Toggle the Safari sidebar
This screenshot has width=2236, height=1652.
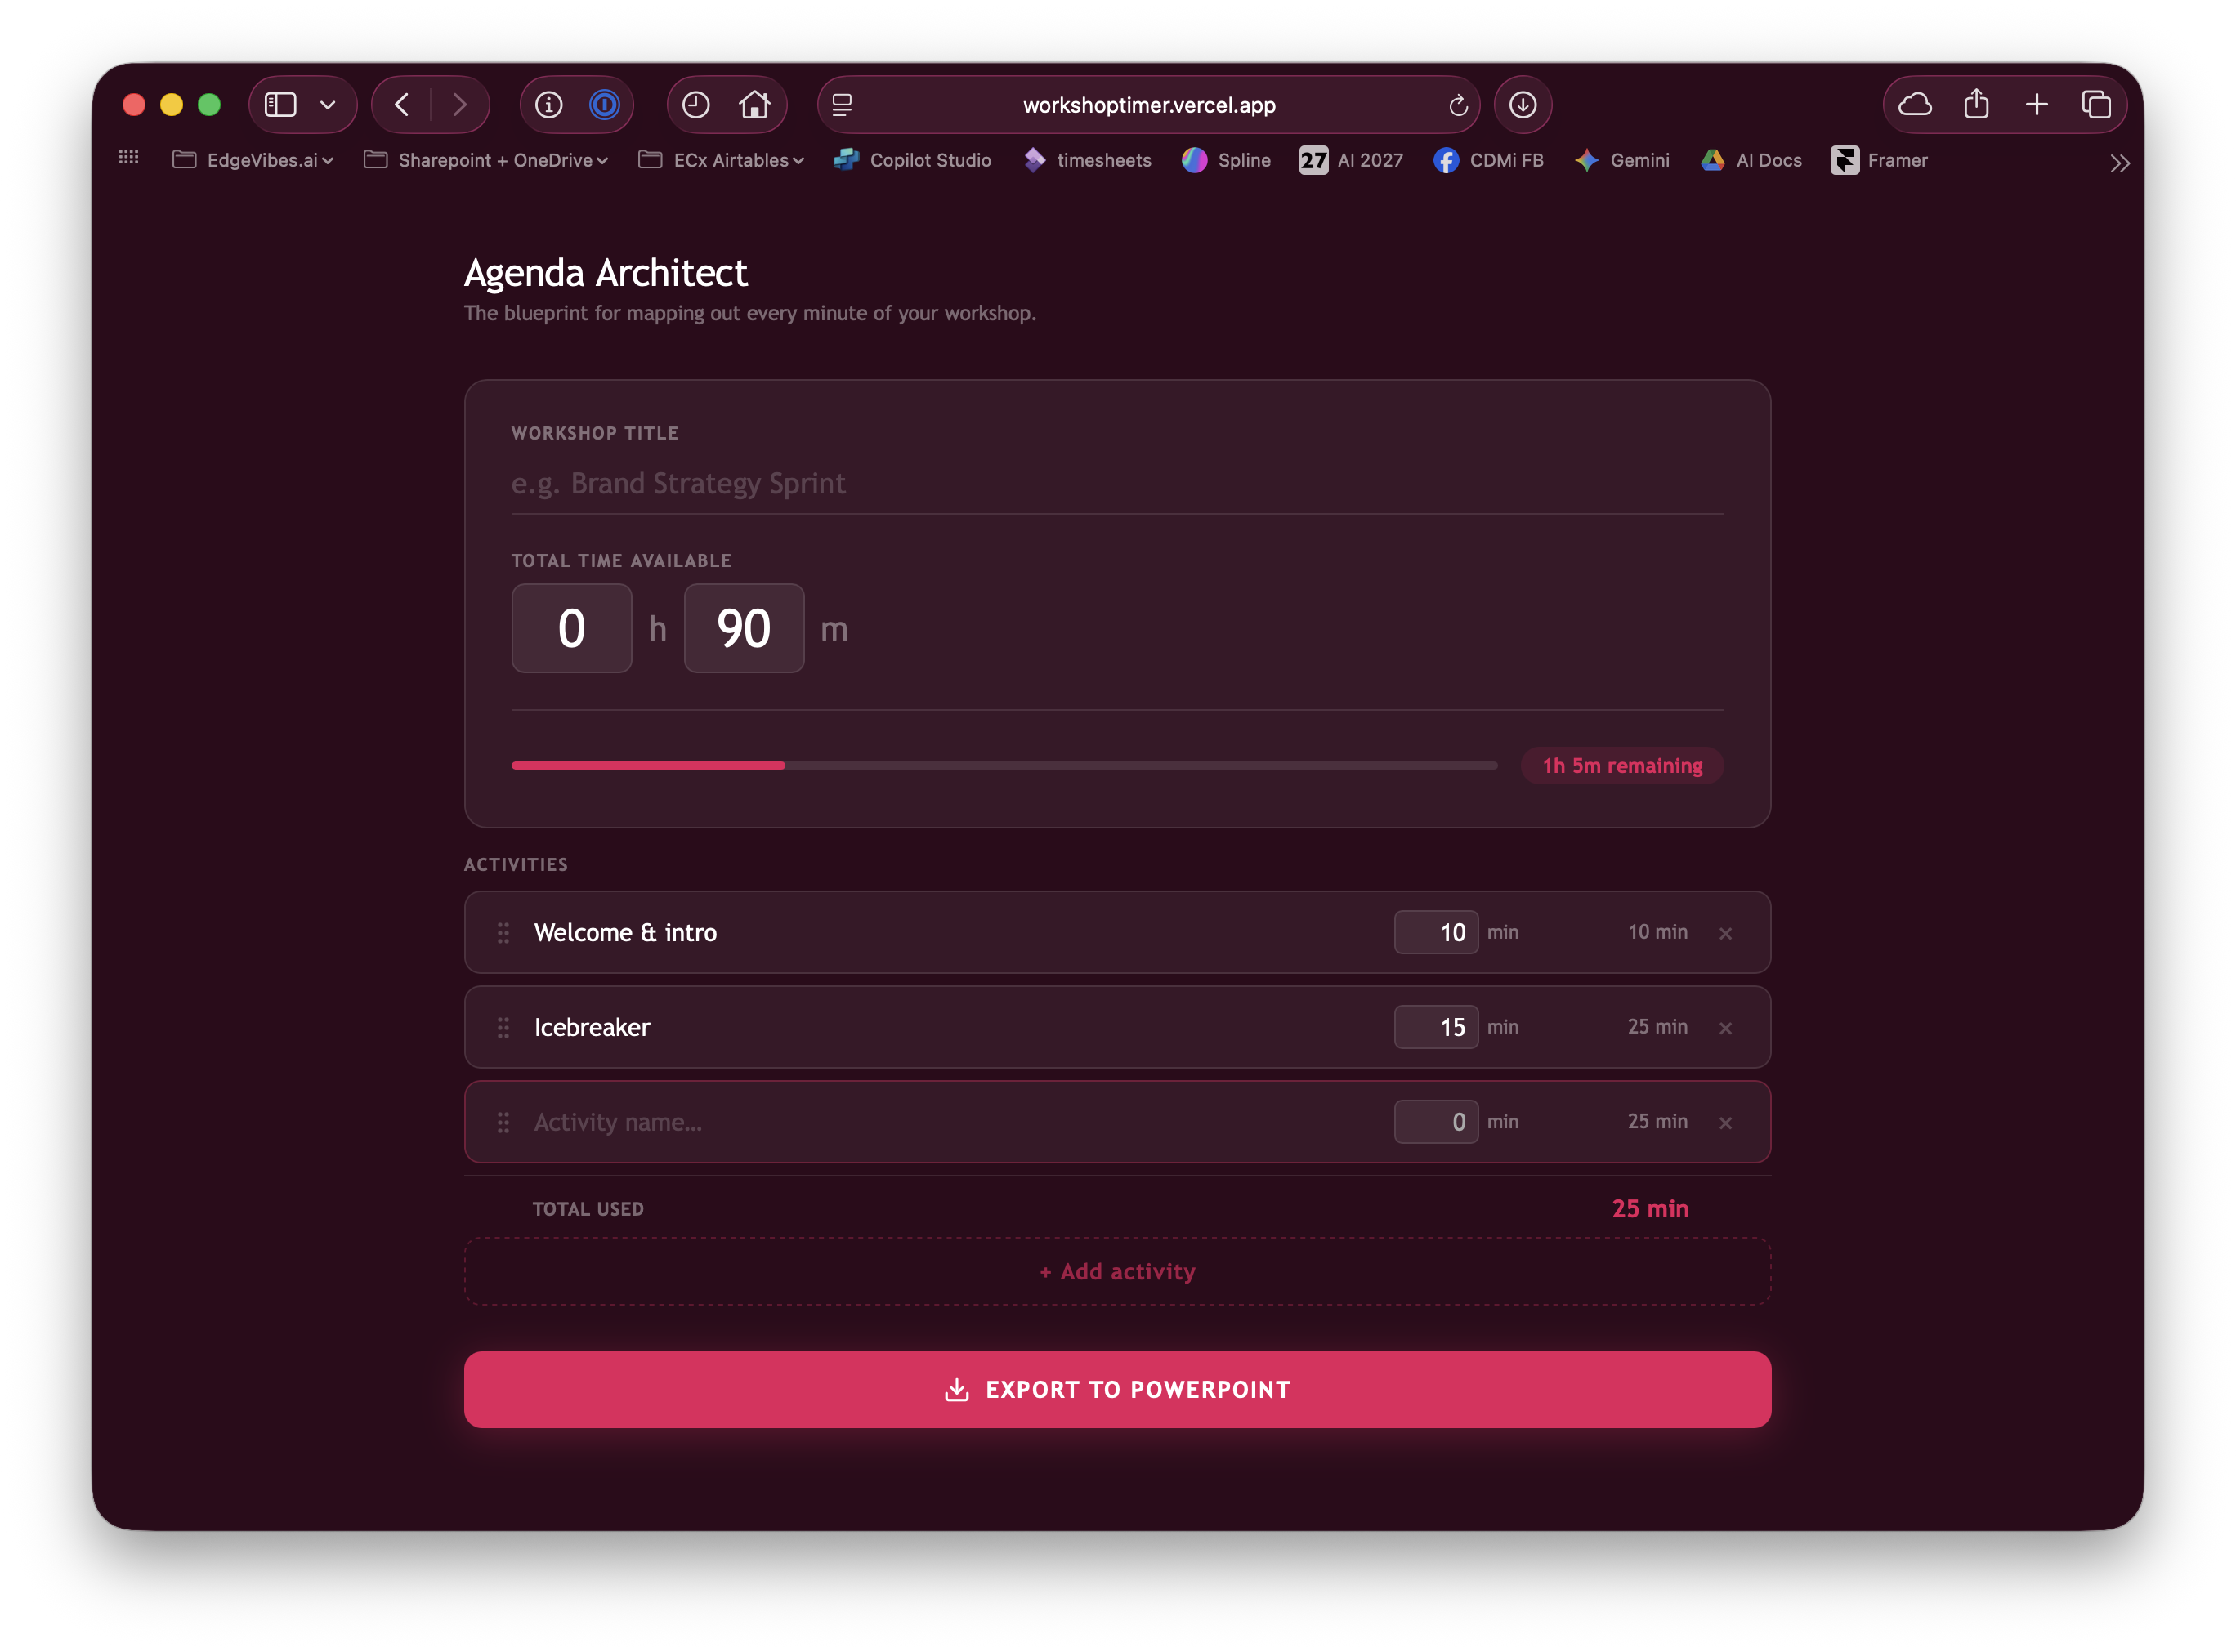[280, 104]
